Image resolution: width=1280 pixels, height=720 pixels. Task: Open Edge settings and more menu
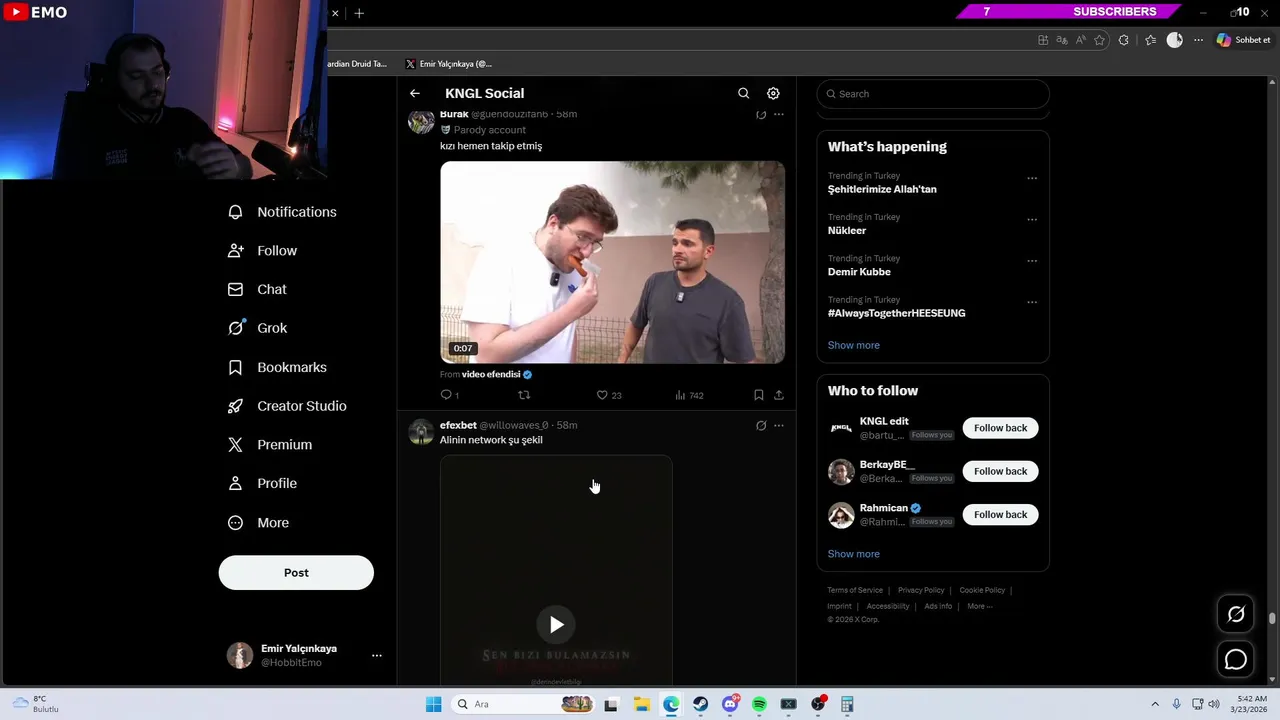click(x=1199, y=40)
